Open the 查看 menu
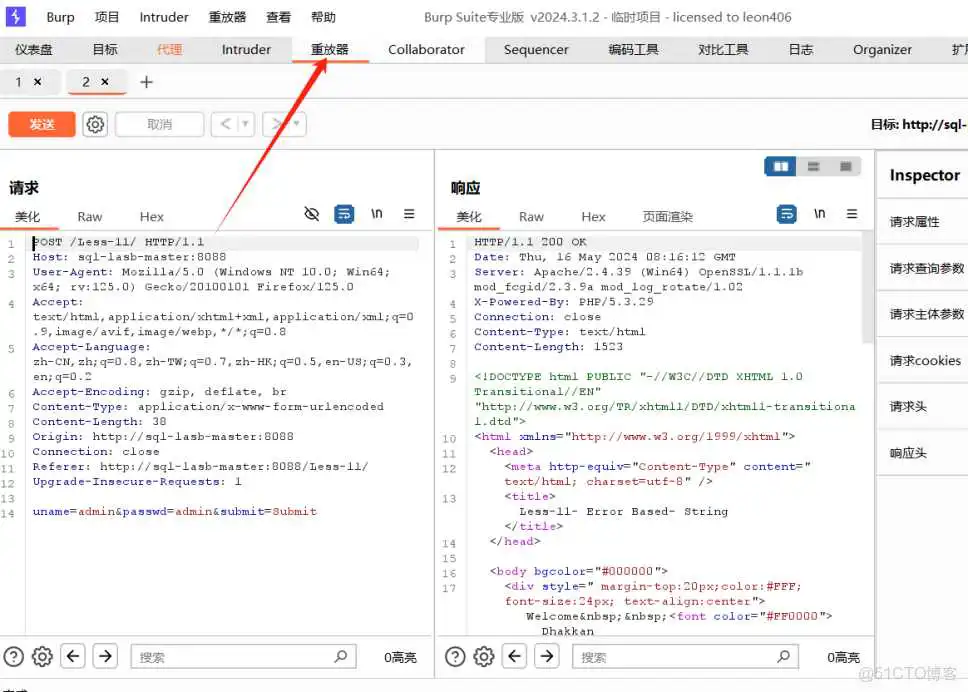Viewport: 968px width, 692px height. (x=278, y=17)
